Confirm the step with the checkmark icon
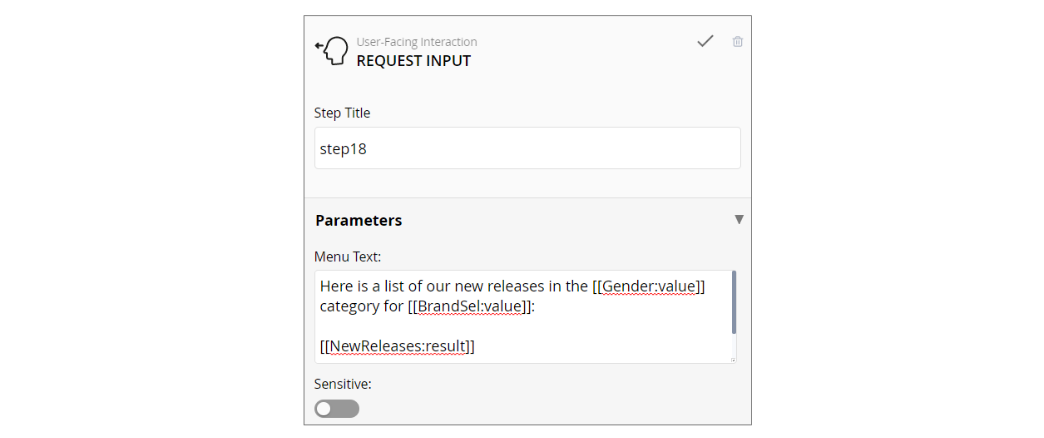 click(705, 41)
